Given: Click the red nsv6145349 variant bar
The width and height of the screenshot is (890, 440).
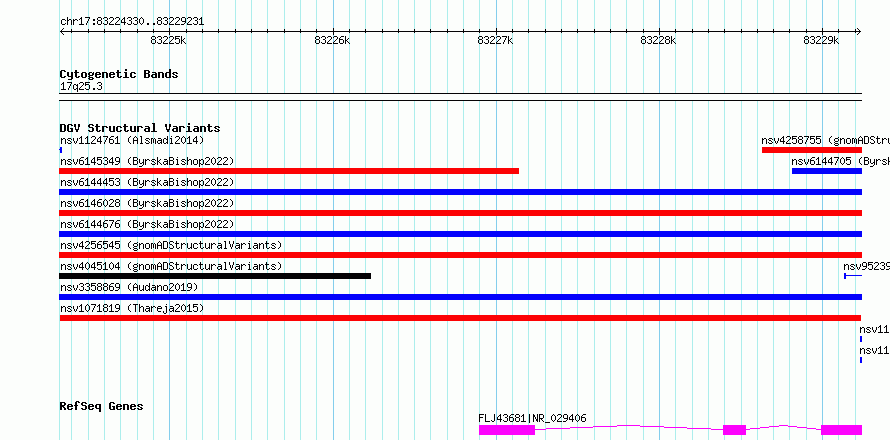Looking at the screenshot, I should (x=289, y=171).
